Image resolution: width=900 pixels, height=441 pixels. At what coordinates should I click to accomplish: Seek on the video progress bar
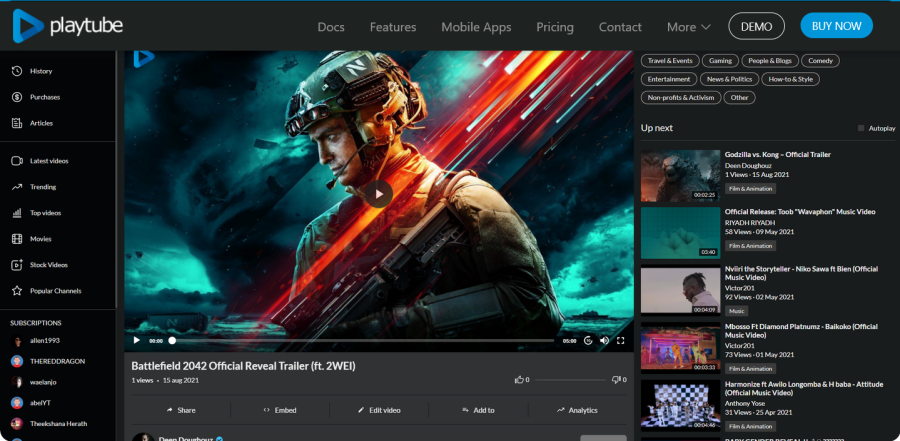(x=362, y=341)
